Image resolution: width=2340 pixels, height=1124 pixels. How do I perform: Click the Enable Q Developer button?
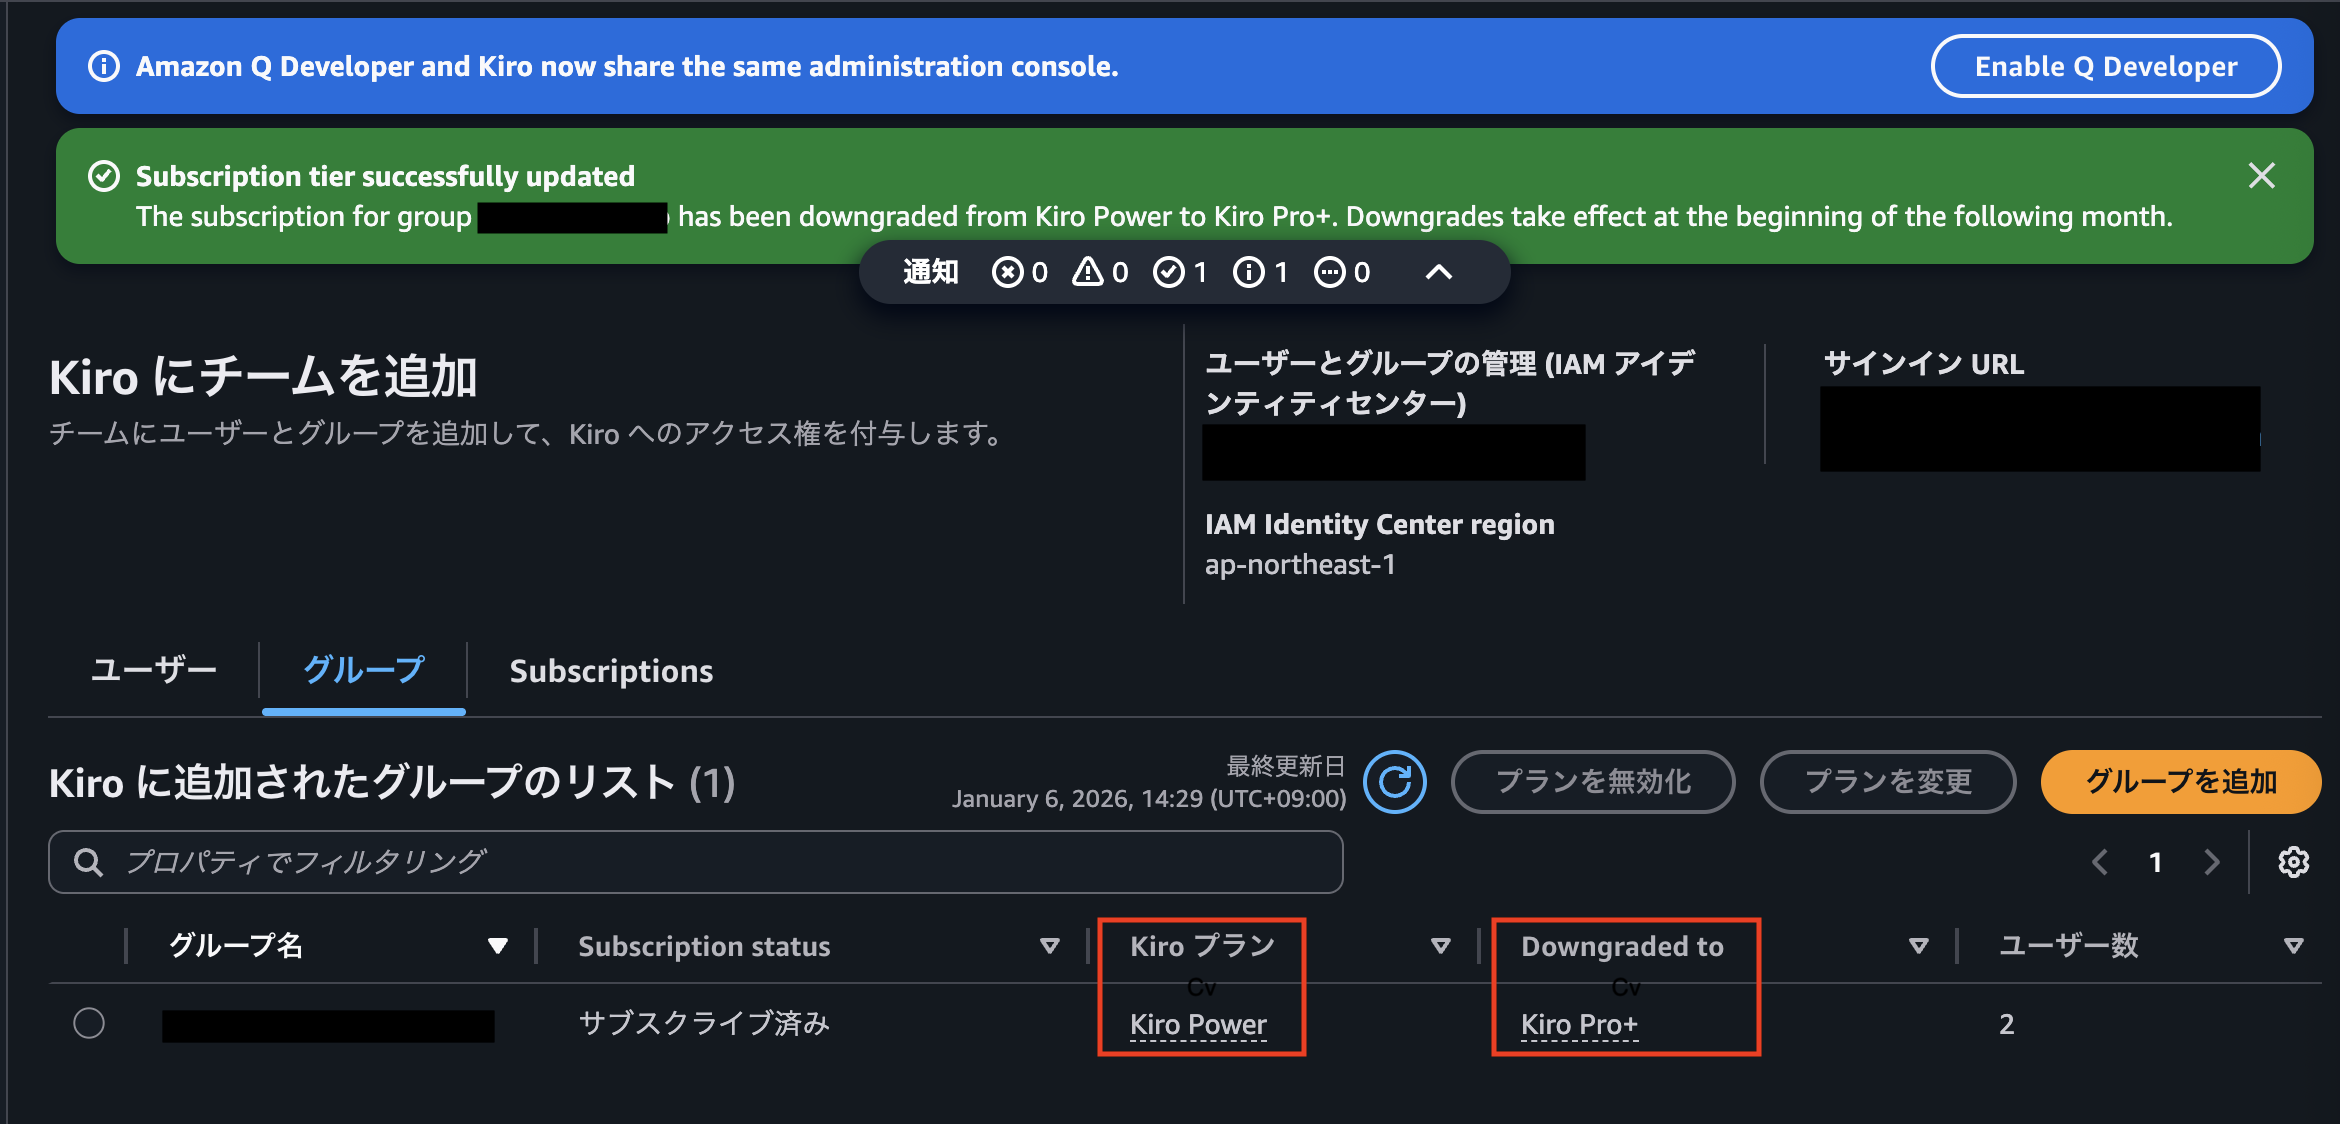tap(2105, 66)
